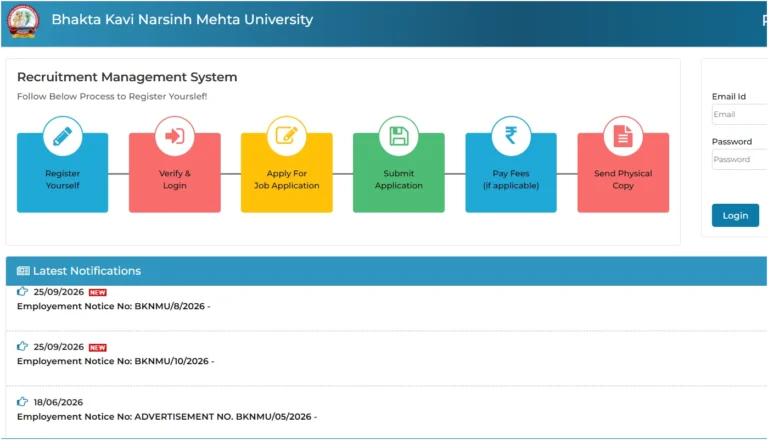Open the Send Physical Copy card
The width and height of the screenshot is (768, 440).
click(623, 172)
